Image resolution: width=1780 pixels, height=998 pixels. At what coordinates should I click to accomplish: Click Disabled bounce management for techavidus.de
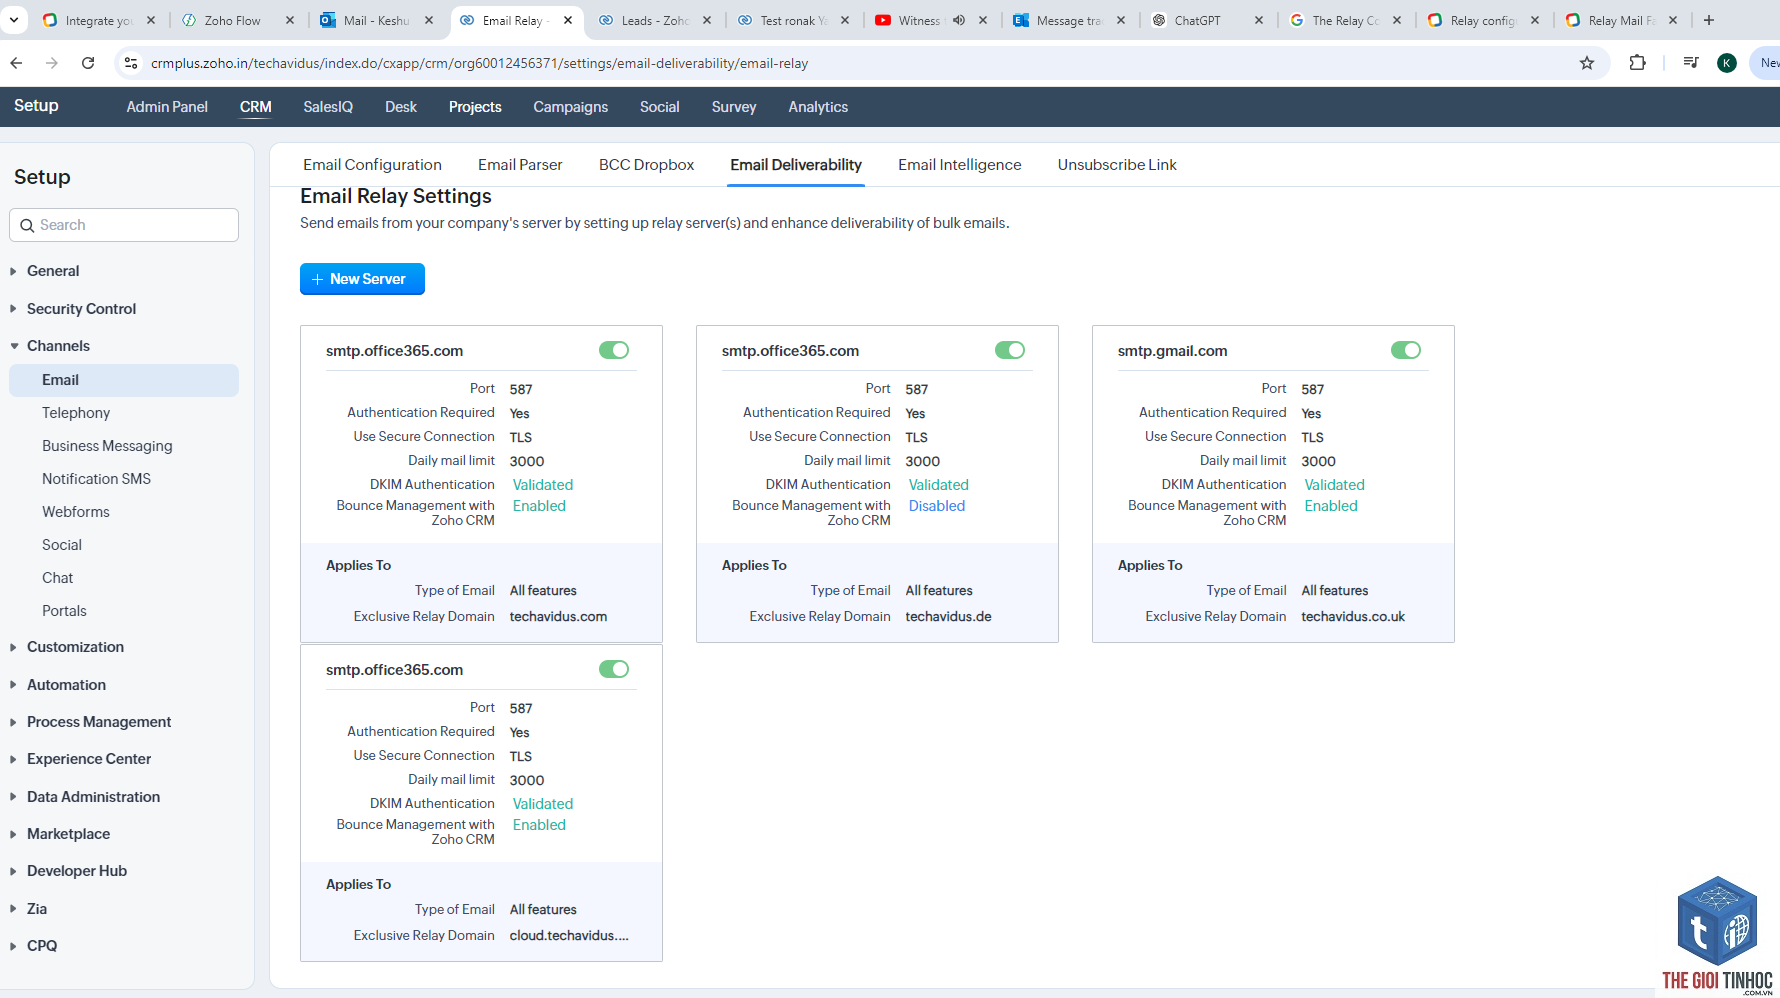[x=937, y=506]
